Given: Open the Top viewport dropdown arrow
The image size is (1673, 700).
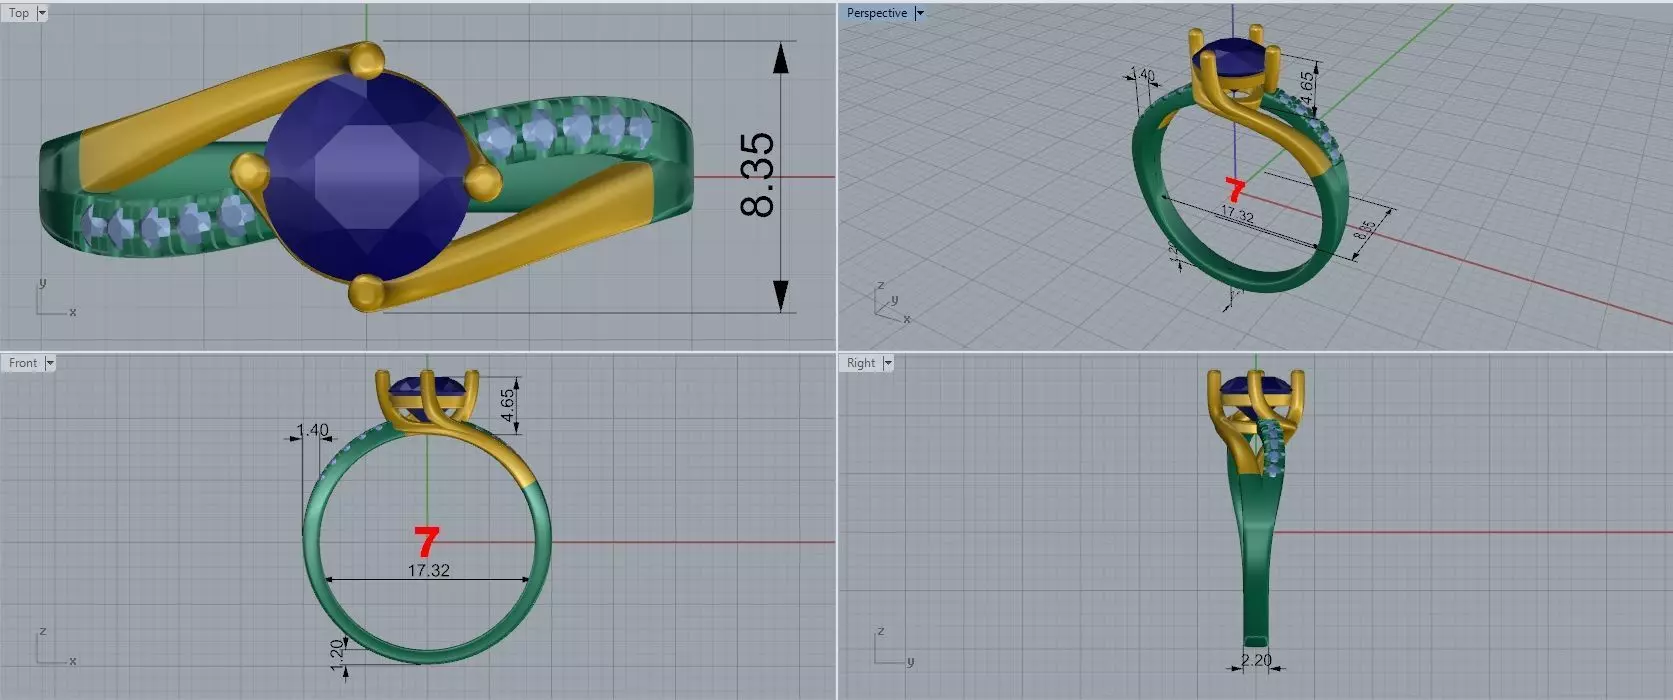Looking at the screenshot, I should [42, 13].
